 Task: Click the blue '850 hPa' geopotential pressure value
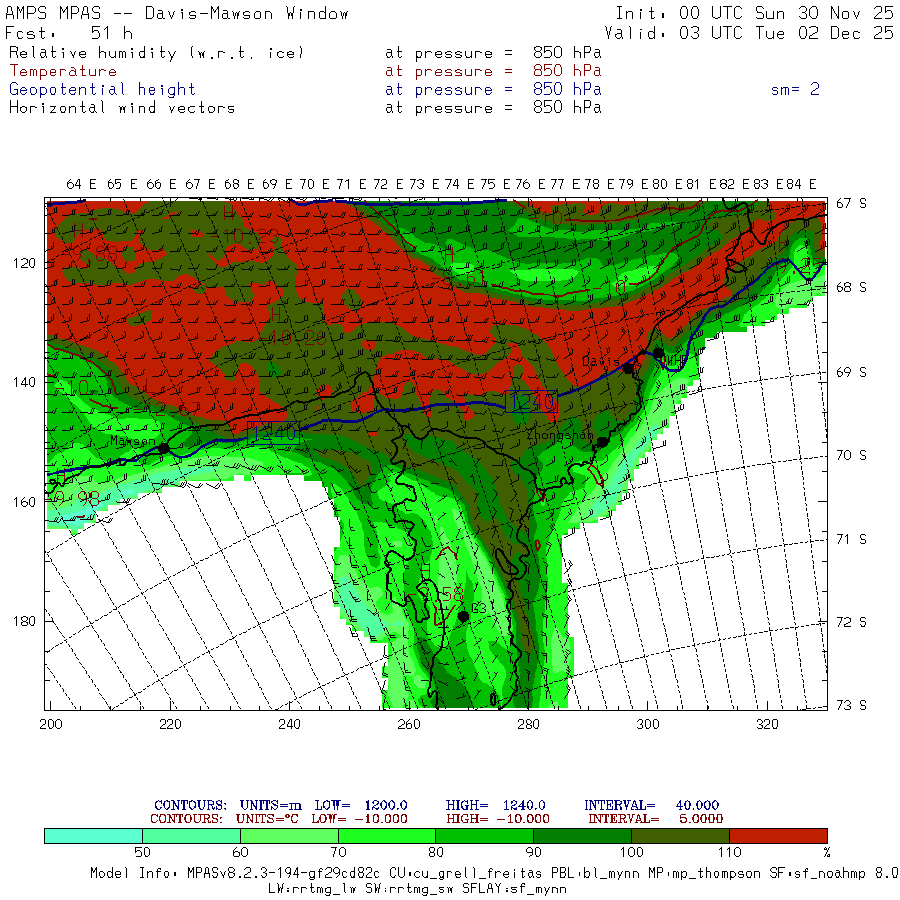coord(567,89)
